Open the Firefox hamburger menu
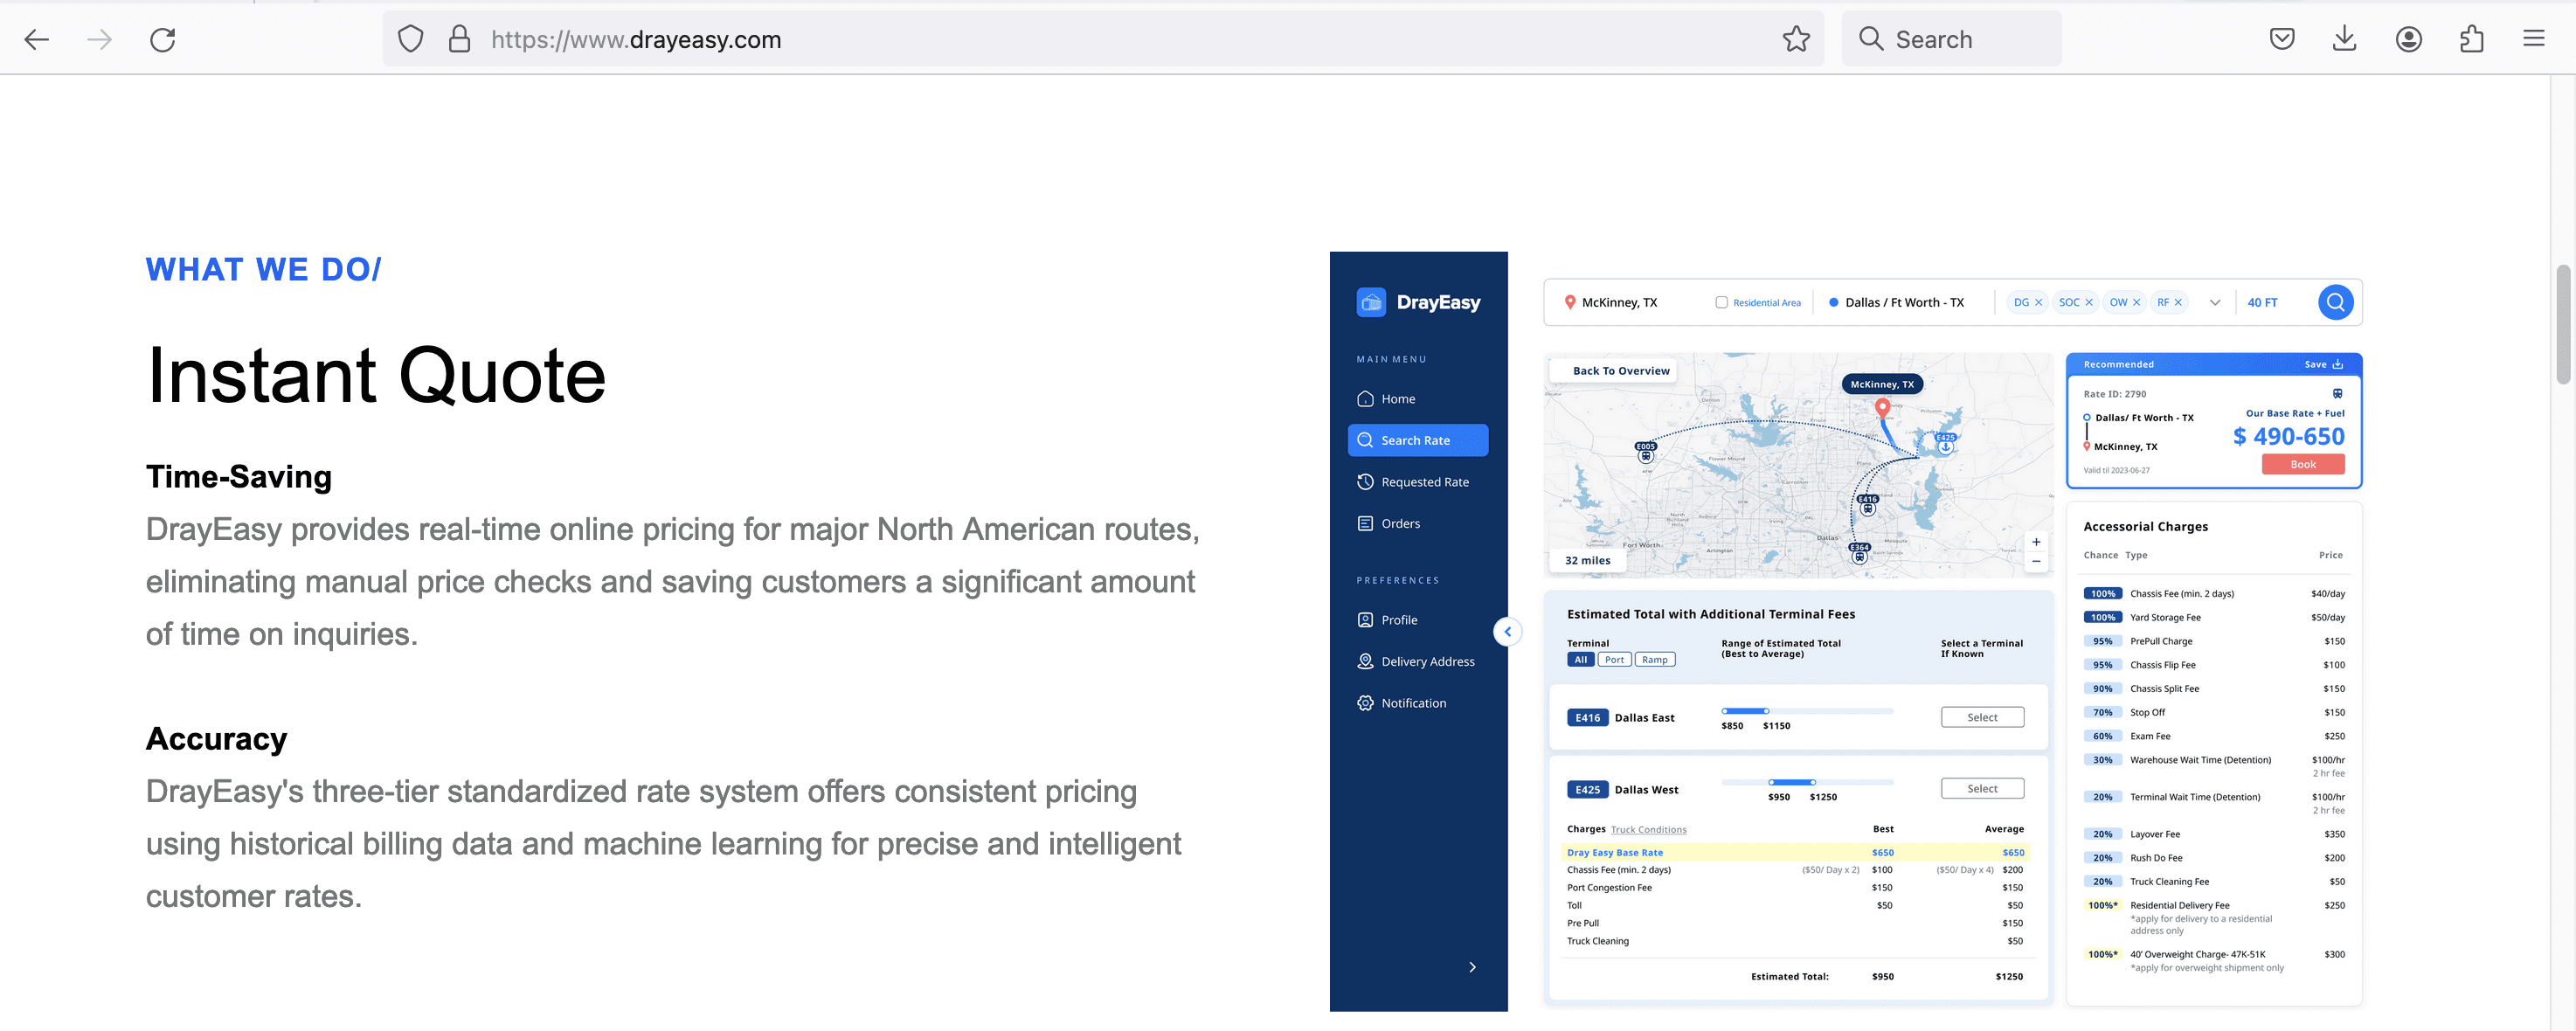2576x1031 pixels. 2533,39
